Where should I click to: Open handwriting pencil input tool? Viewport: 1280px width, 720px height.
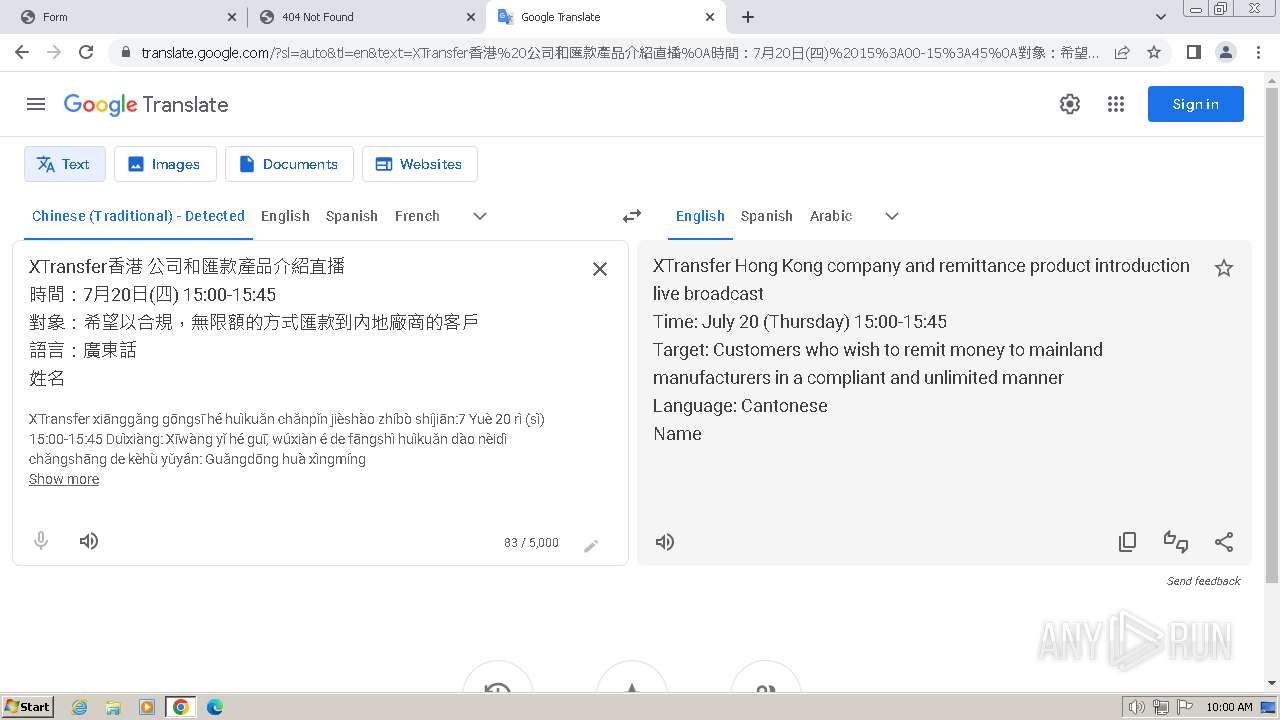pyautogui.click(x=591, y=545)
